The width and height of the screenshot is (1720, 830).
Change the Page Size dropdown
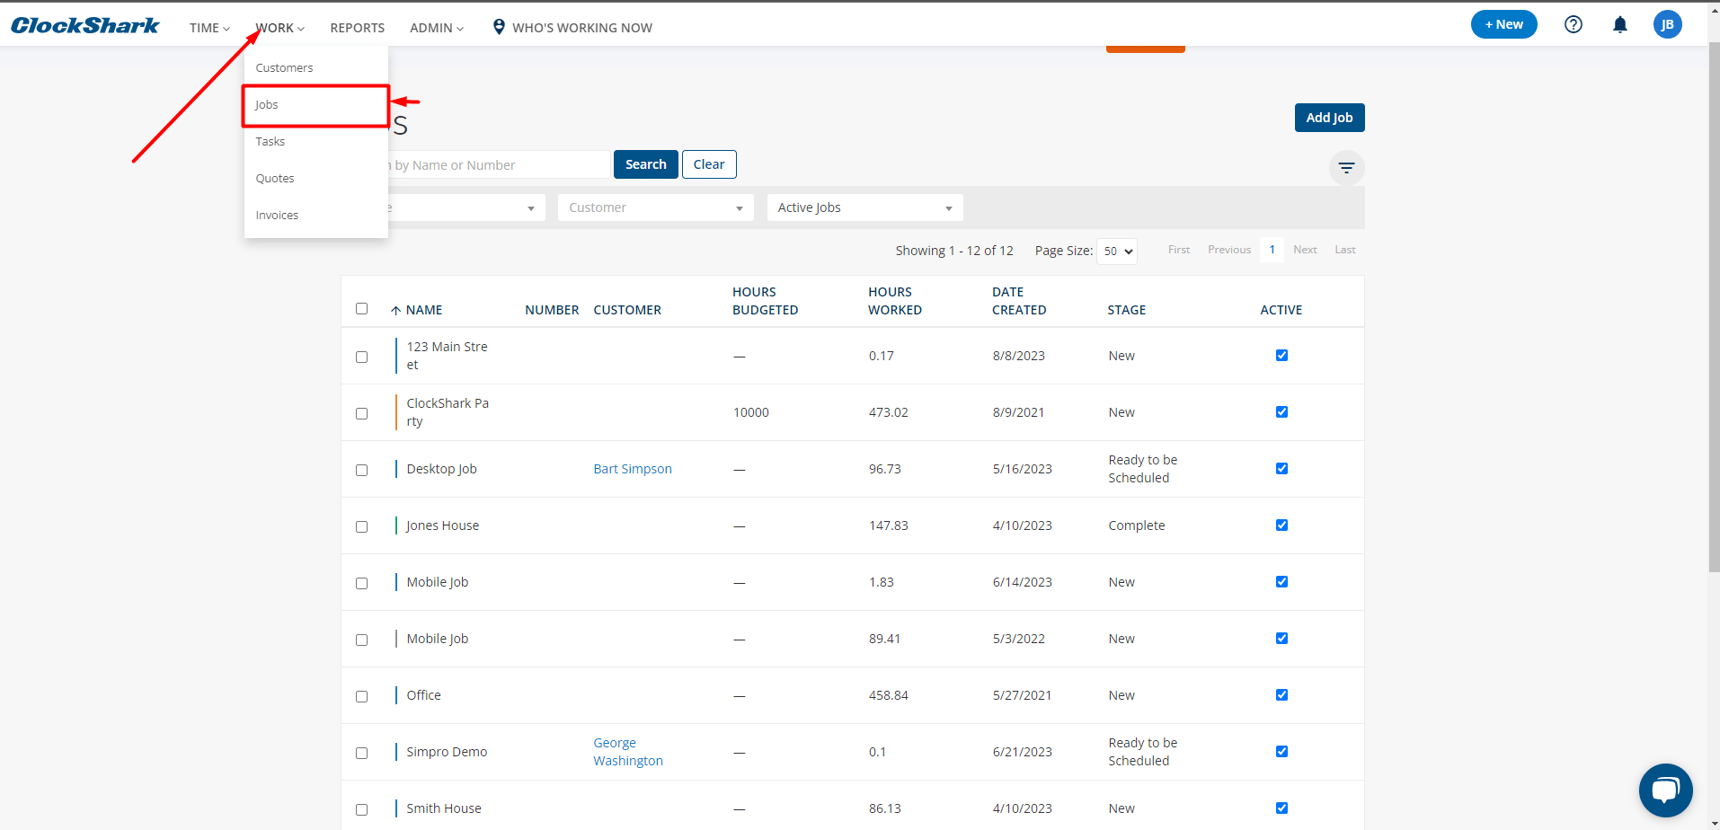pos(1116,252)
